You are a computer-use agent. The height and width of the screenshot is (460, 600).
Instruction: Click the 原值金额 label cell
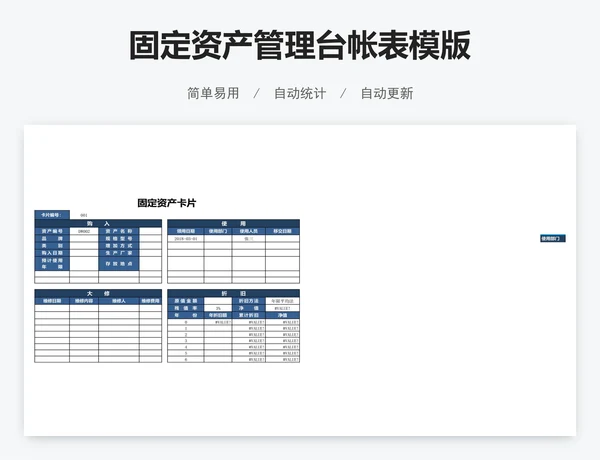coord(186,301)
